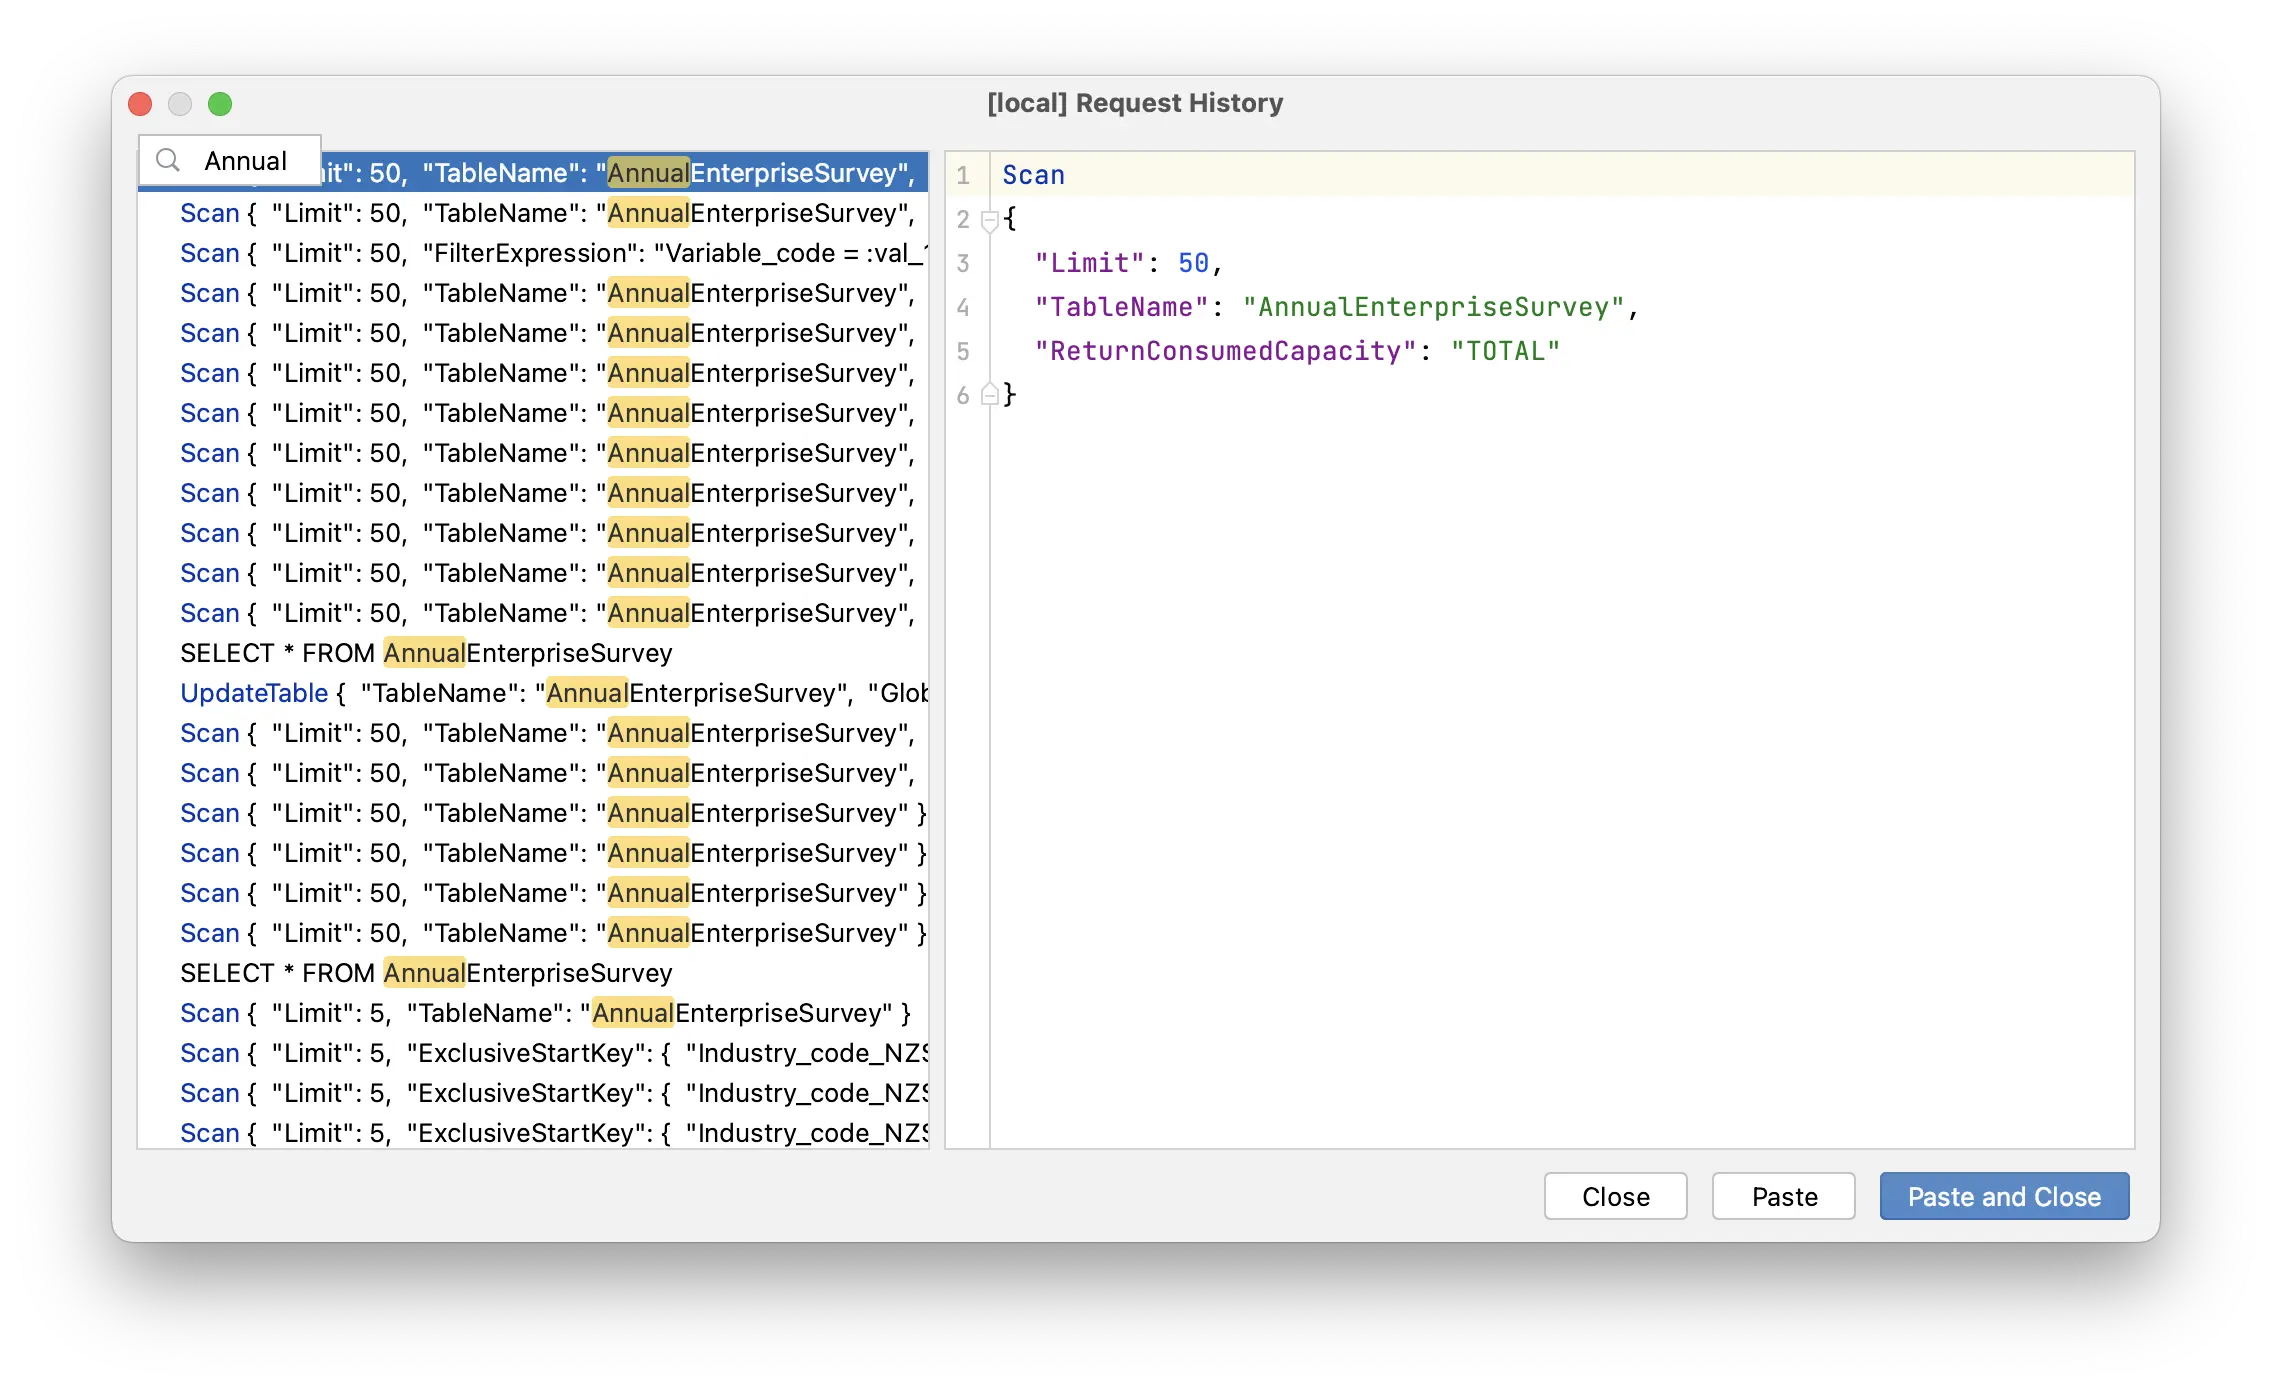Click the "TOTAL" value in the editor
The width and height of the screenshot is (2272, 1390).
(1505, 351)
